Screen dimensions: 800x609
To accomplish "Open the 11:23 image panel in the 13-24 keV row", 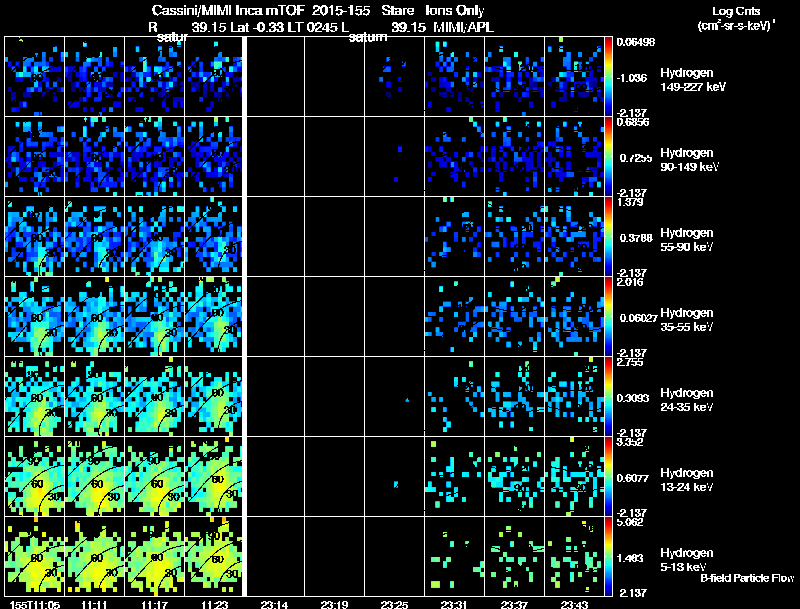I will tap(214, 476).
